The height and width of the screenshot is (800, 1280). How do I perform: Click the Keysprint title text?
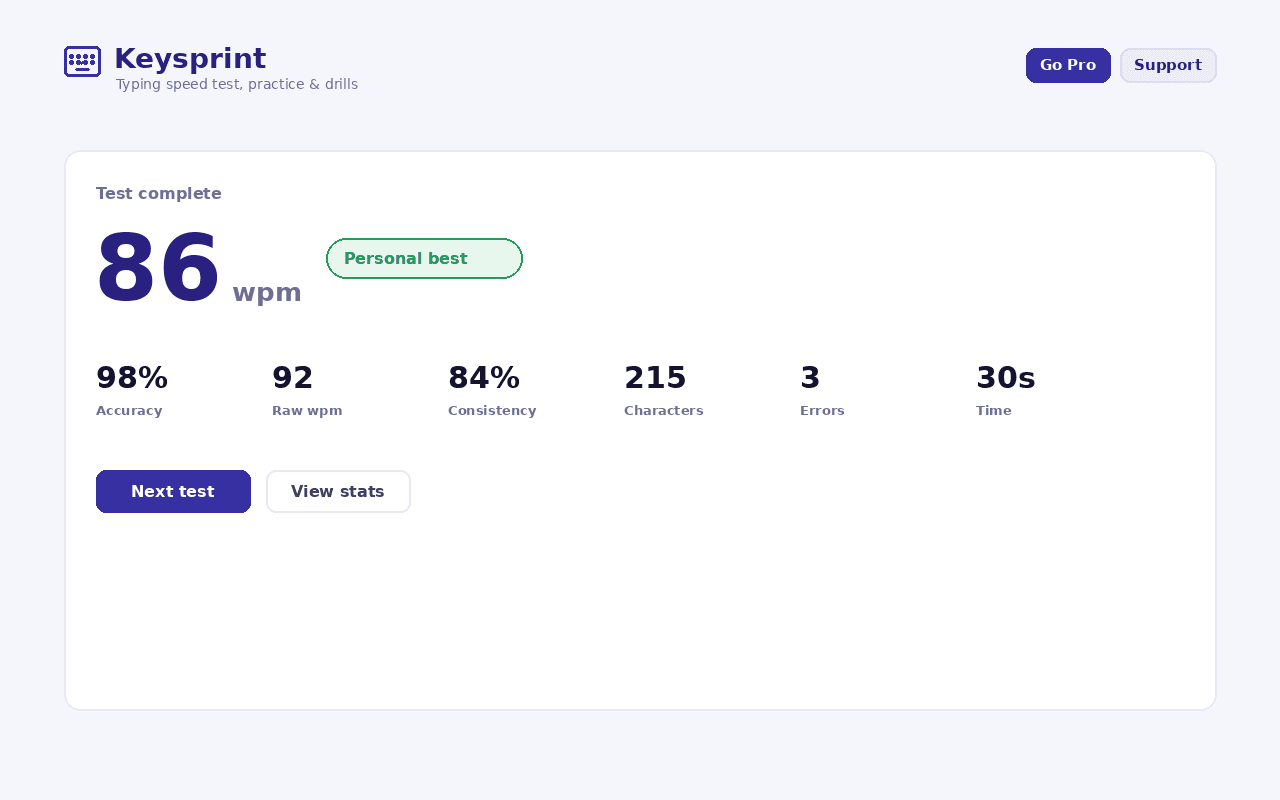pos(190,59)
